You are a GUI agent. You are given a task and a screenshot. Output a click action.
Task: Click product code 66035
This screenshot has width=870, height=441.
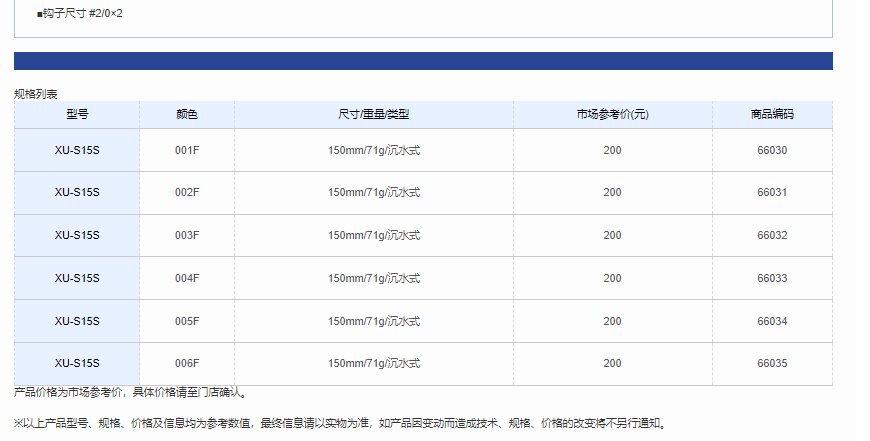tap(772, 363)
